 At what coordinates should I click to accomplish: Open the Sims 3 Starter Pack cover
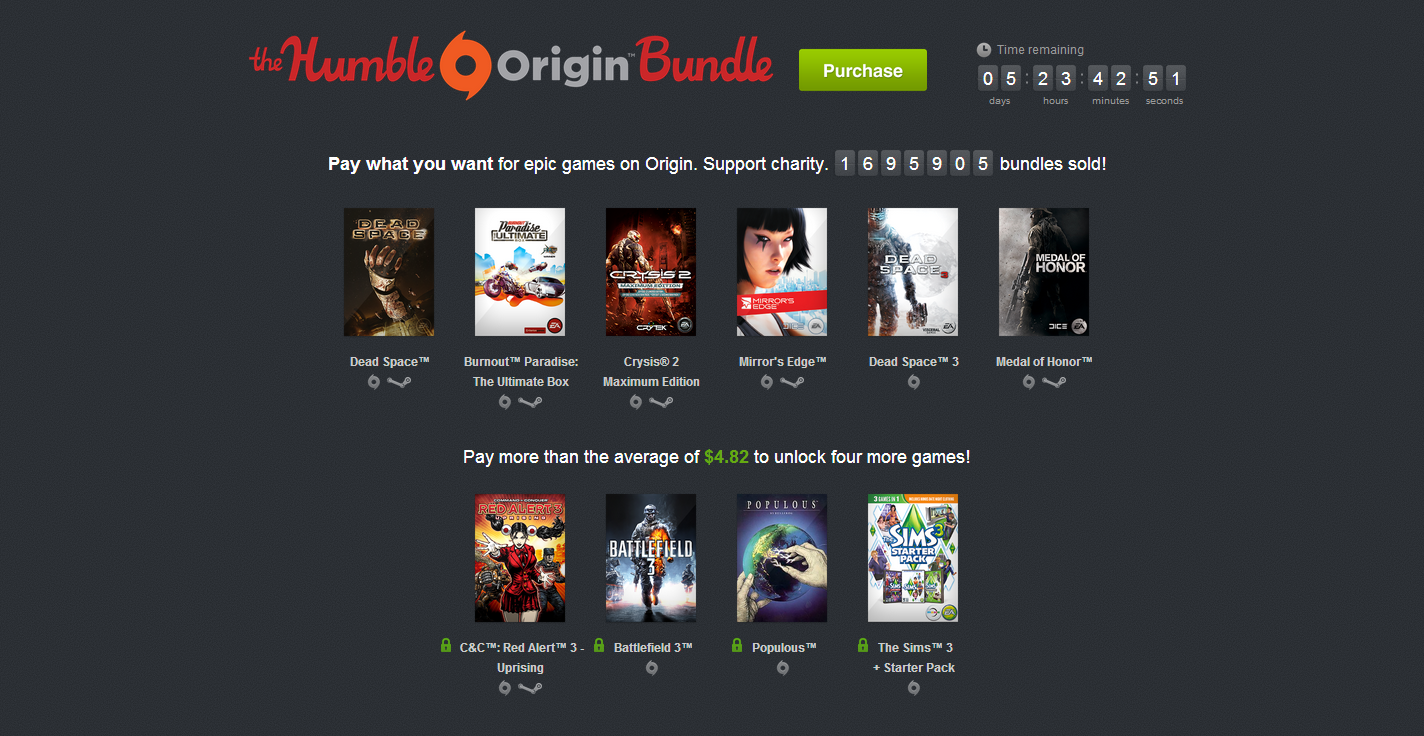point(913,558)
